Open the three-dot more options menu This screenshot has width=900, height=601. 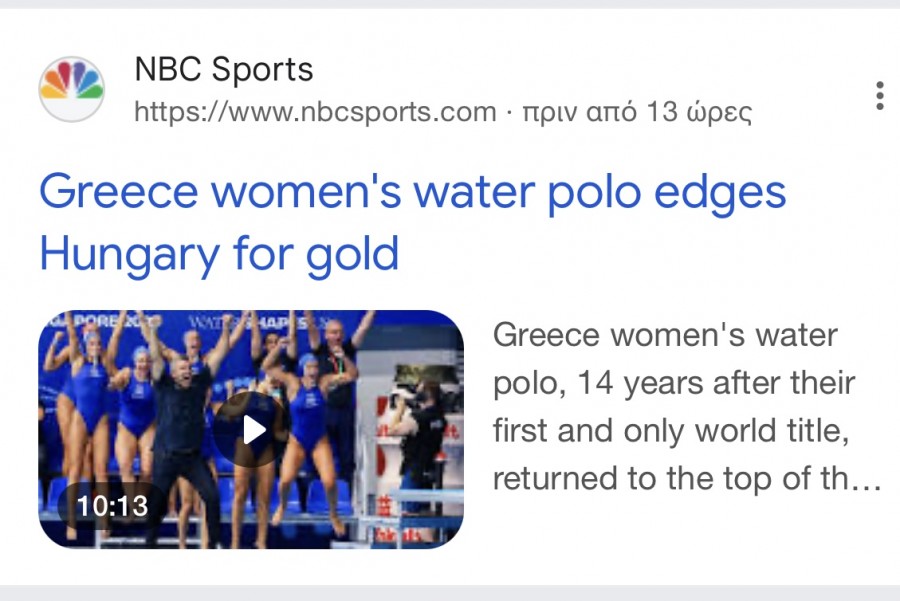click(x=880, y=96)
